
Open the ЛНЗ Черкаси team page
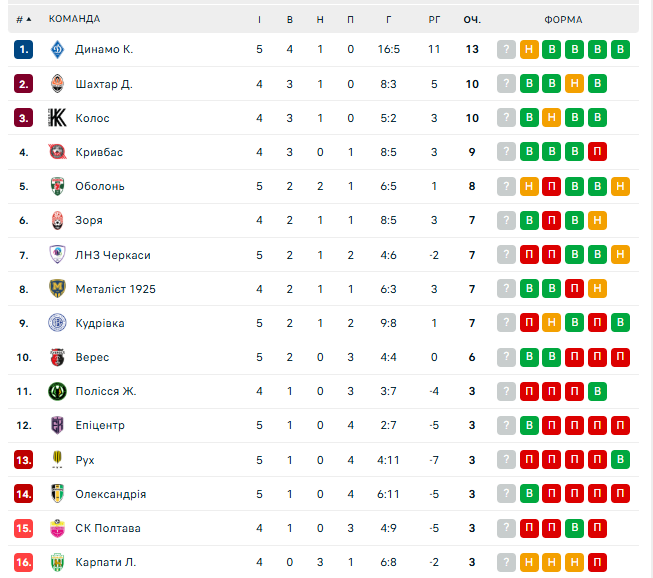point(113,255)
